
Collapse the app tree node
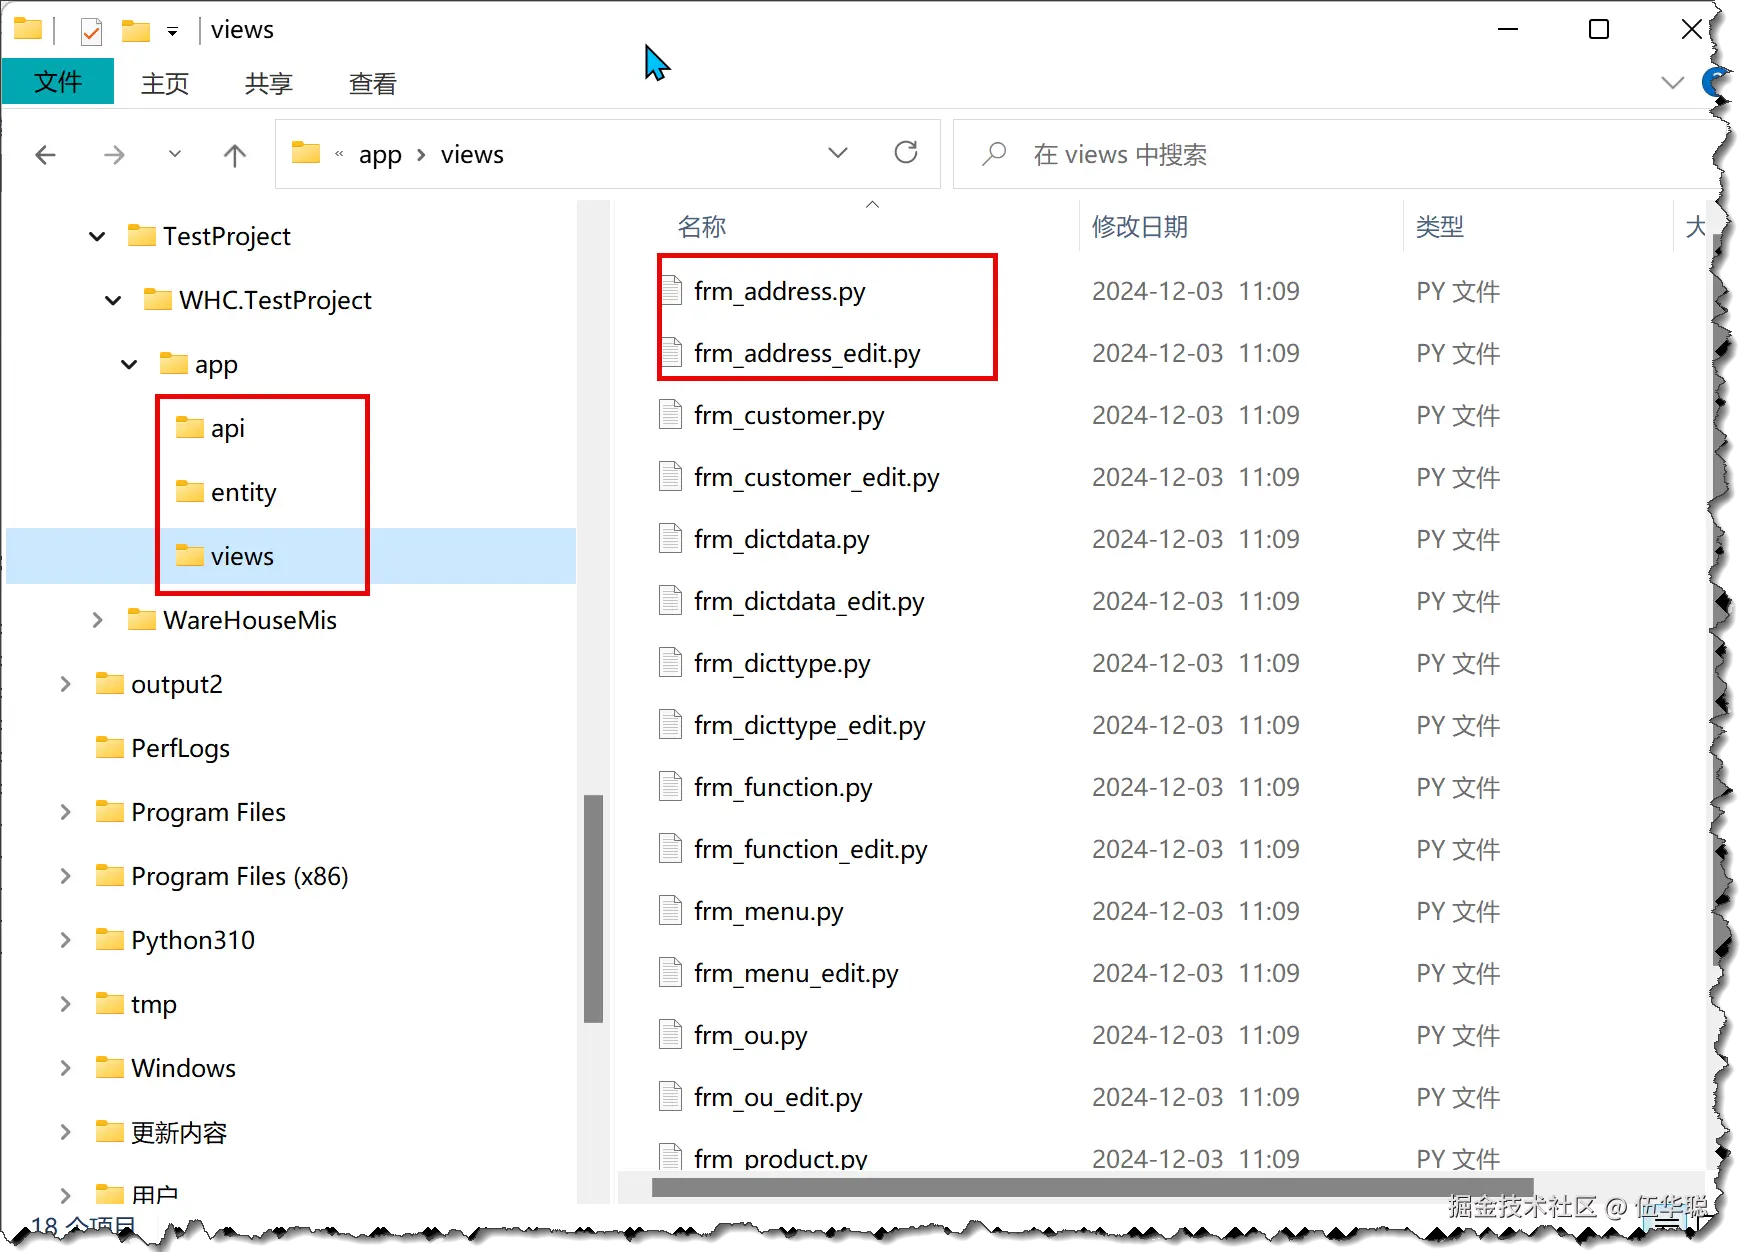click(129, 365)
